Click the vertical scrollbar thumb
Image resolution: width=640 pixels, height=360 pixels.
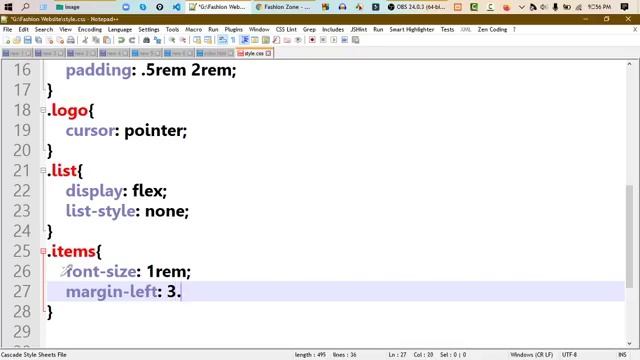(x=629, y=236)
